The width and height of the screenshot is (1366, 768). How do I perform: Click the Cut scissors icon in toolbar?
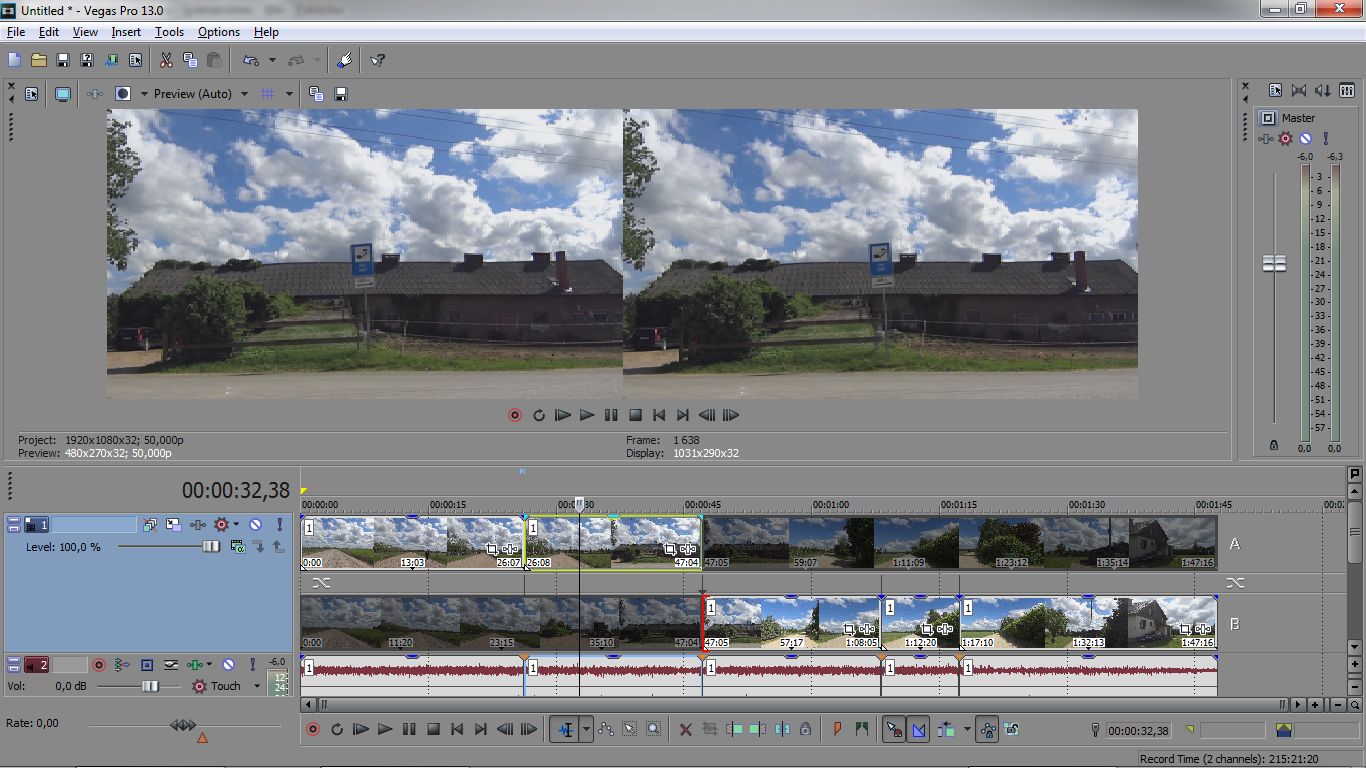pos(166,61)
